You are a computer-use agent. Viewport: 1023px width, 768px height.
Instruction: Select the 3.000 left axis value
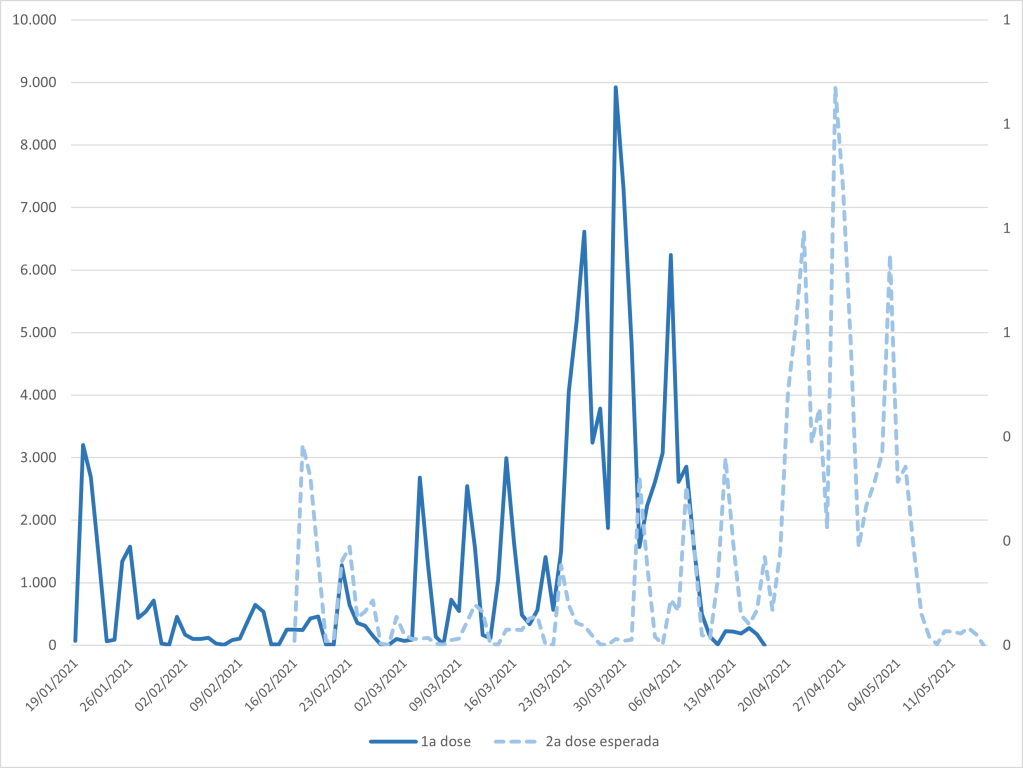[37, 458]
